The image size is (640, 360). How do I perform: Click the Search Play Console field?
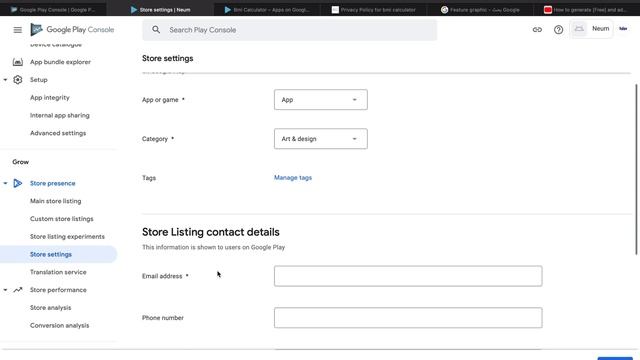[x=289, y=30]
